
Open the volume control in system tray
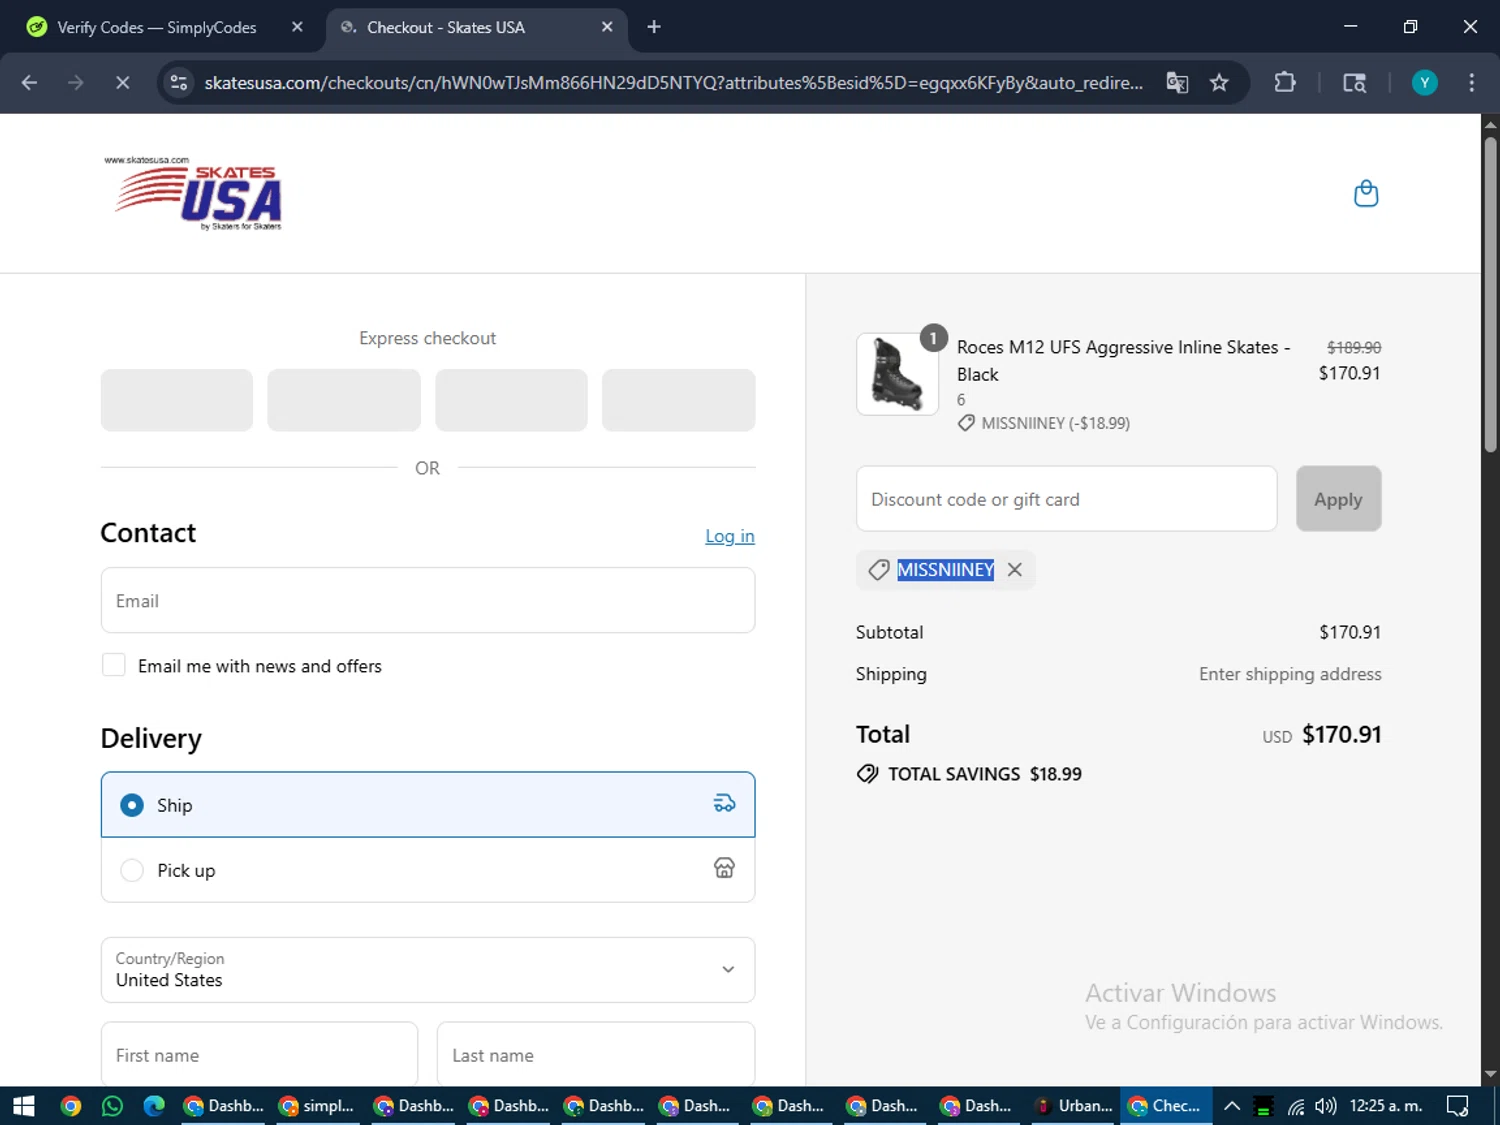point(1326,1106)
